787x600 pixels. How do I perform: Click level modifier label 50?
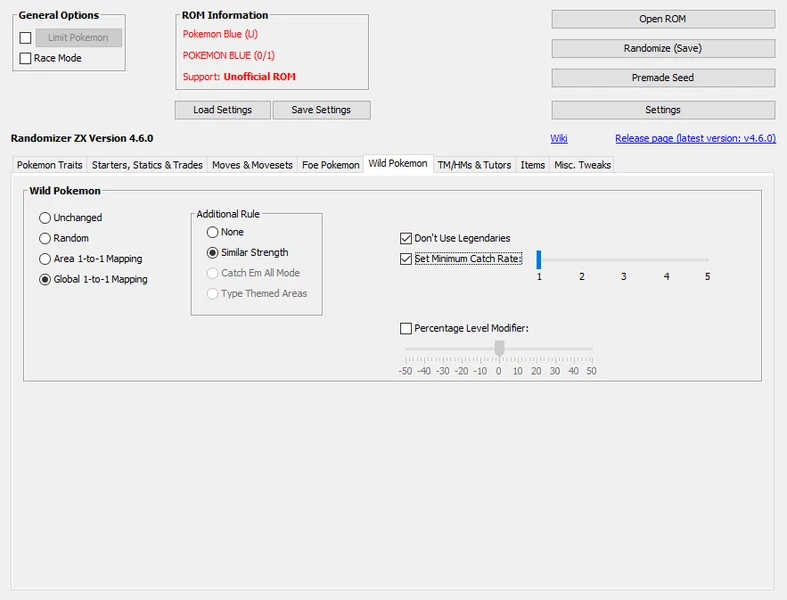pos(591,372)
